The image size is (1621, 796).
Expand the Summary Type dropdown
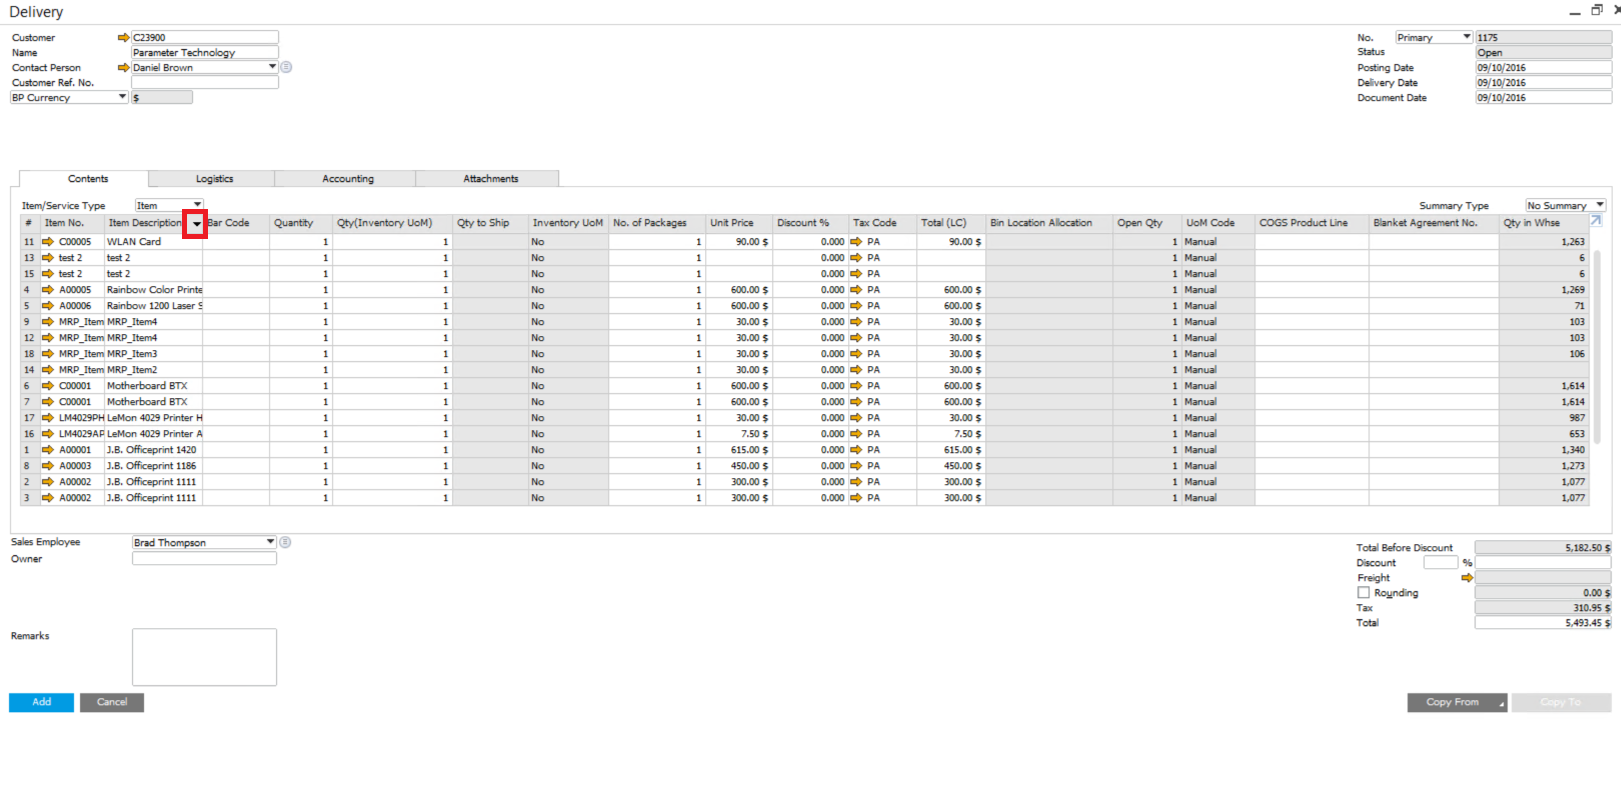pyautogui.click(x=1600, y=205)
